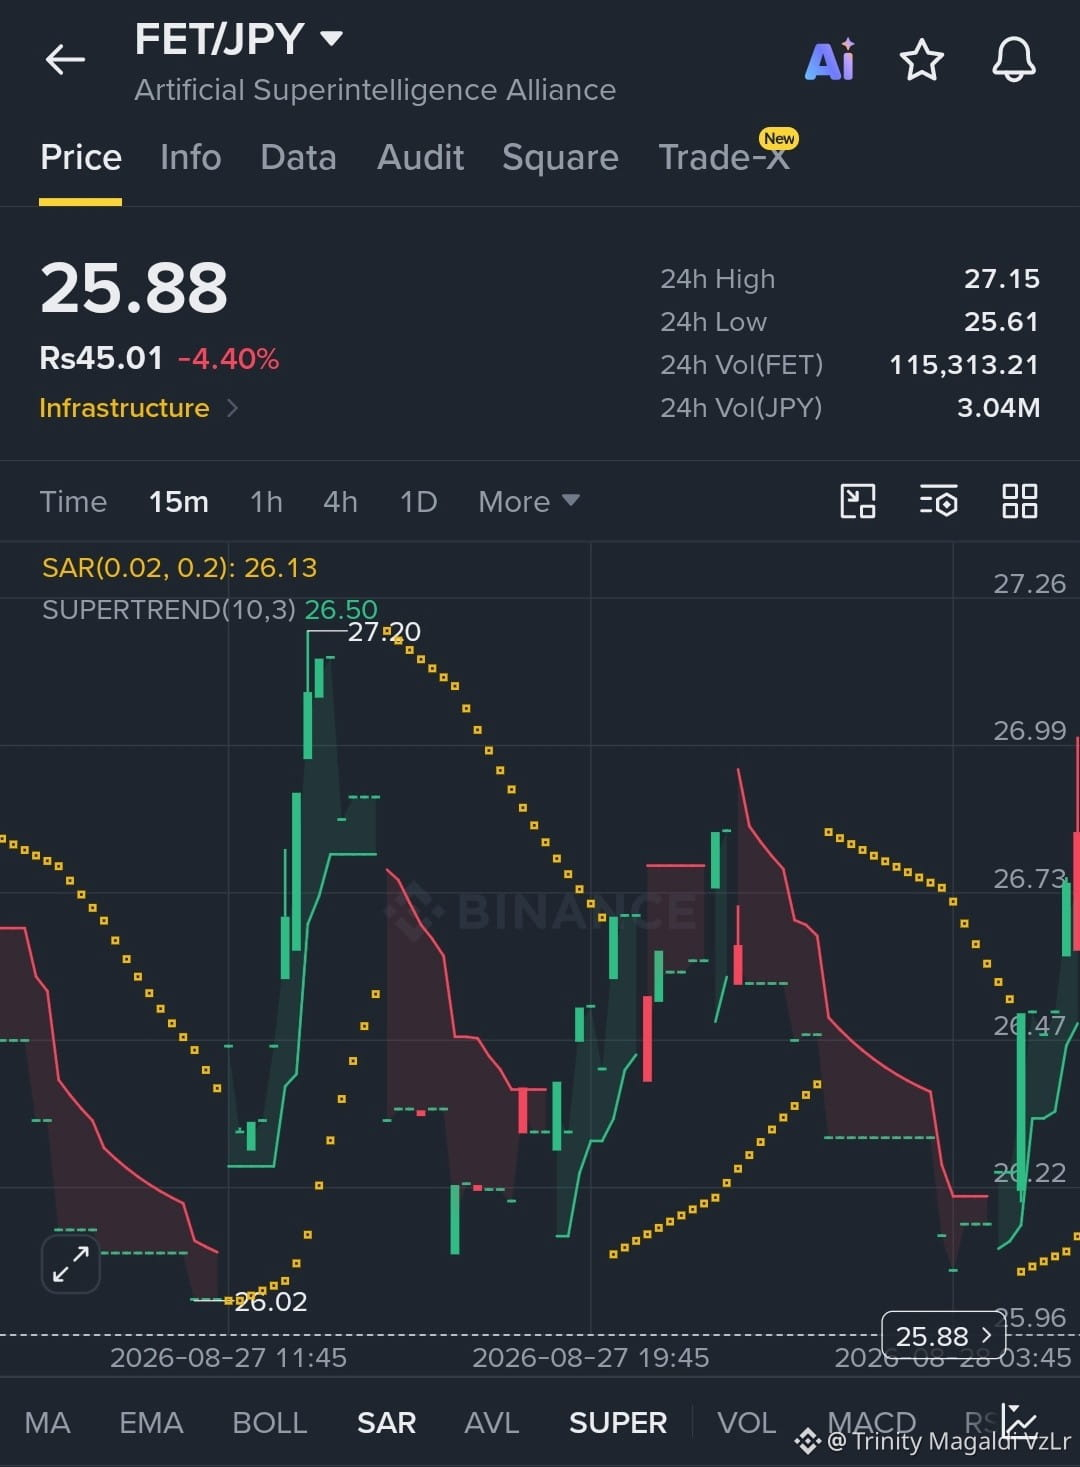Open the grid layout icon
This screenshot has width=1080, height=1467.
[1020, 501]
